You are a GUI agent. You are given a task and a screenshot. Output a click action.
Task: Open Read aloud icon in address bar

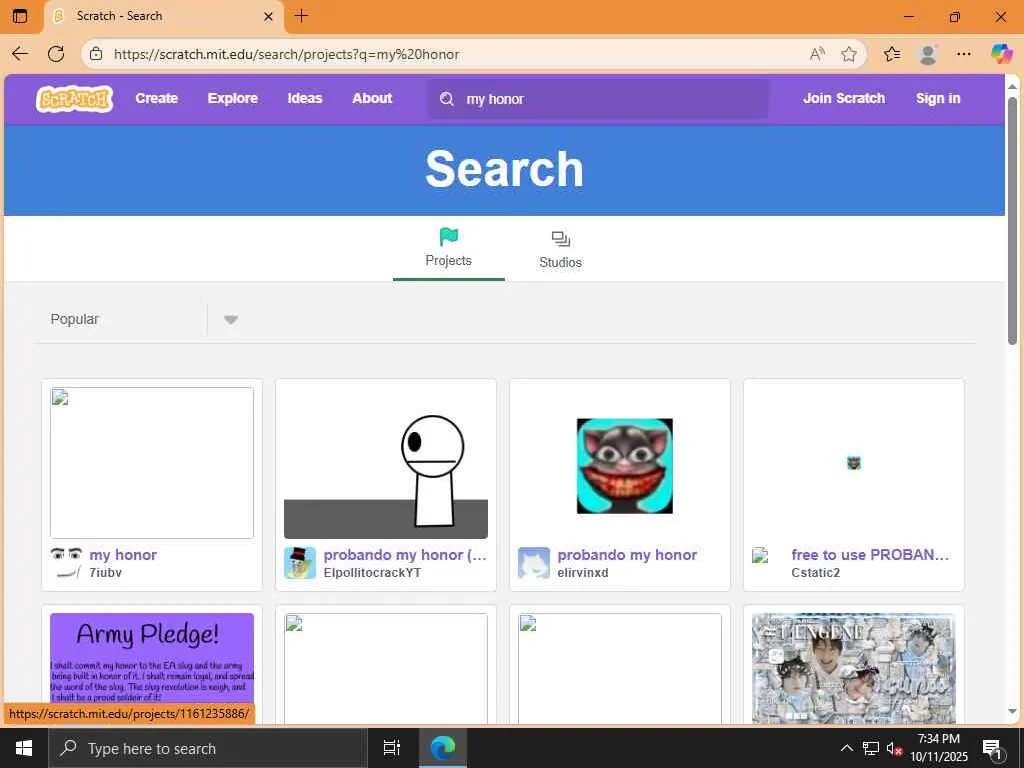click(817, 54)
